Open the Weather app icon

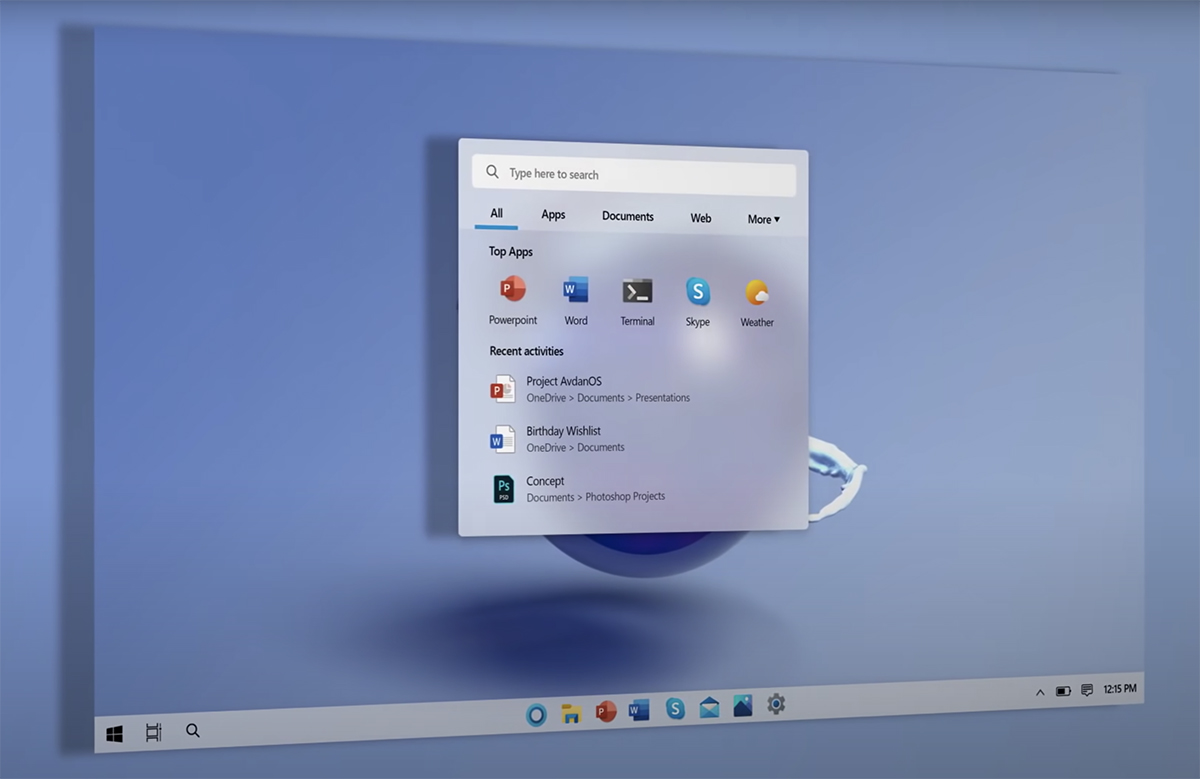coord(757,293)
